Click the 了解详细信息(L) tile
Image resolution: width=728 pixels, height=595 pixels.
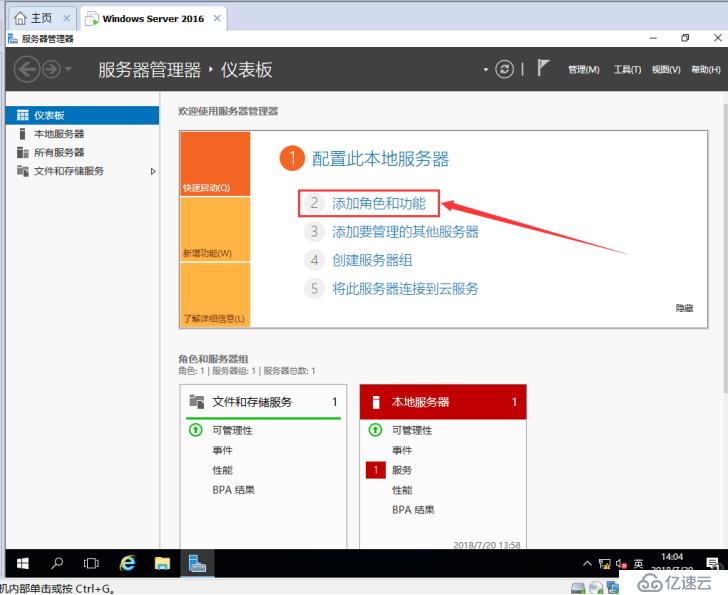tap(215, 295)
